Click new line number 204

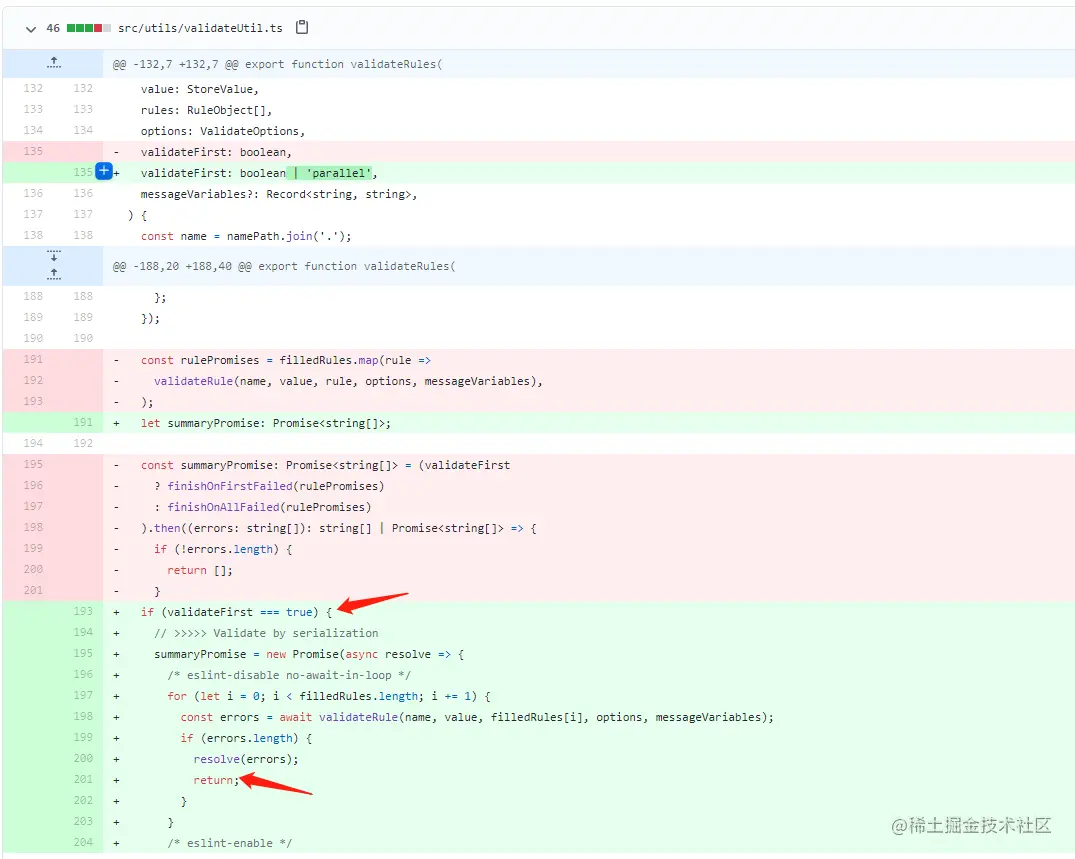[82, 842]
